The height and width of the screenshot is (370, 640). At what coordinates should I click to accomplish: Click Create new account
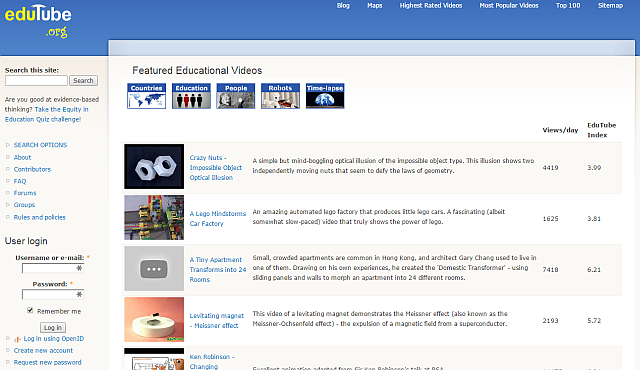[x=43, y=350]
